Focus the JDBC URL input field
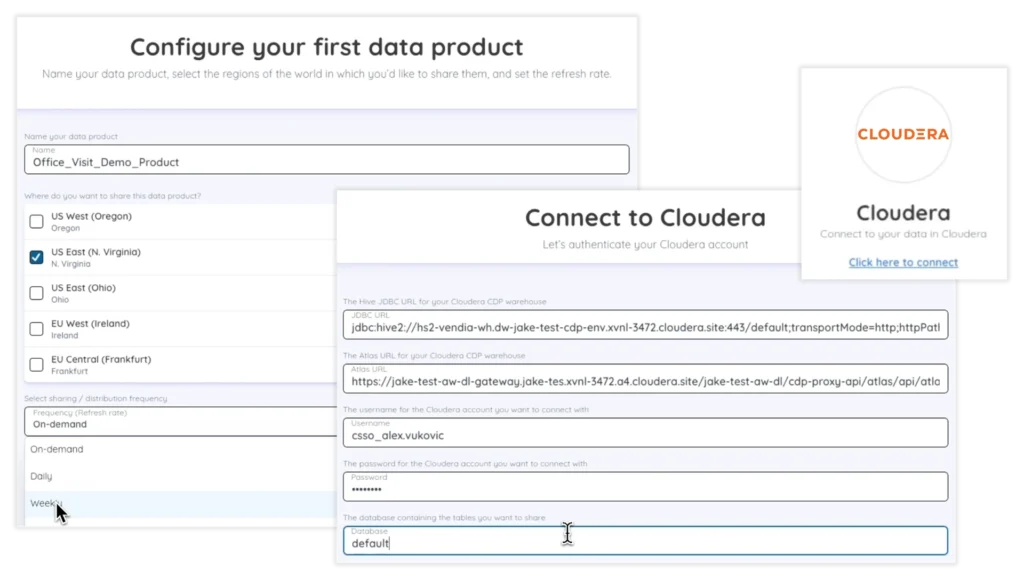 click(x=645, y=325)
